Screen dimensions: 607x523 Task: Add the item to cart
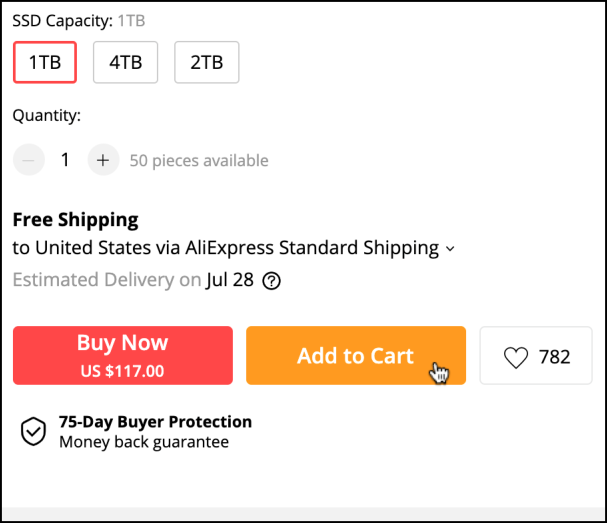tap(355, 356)
